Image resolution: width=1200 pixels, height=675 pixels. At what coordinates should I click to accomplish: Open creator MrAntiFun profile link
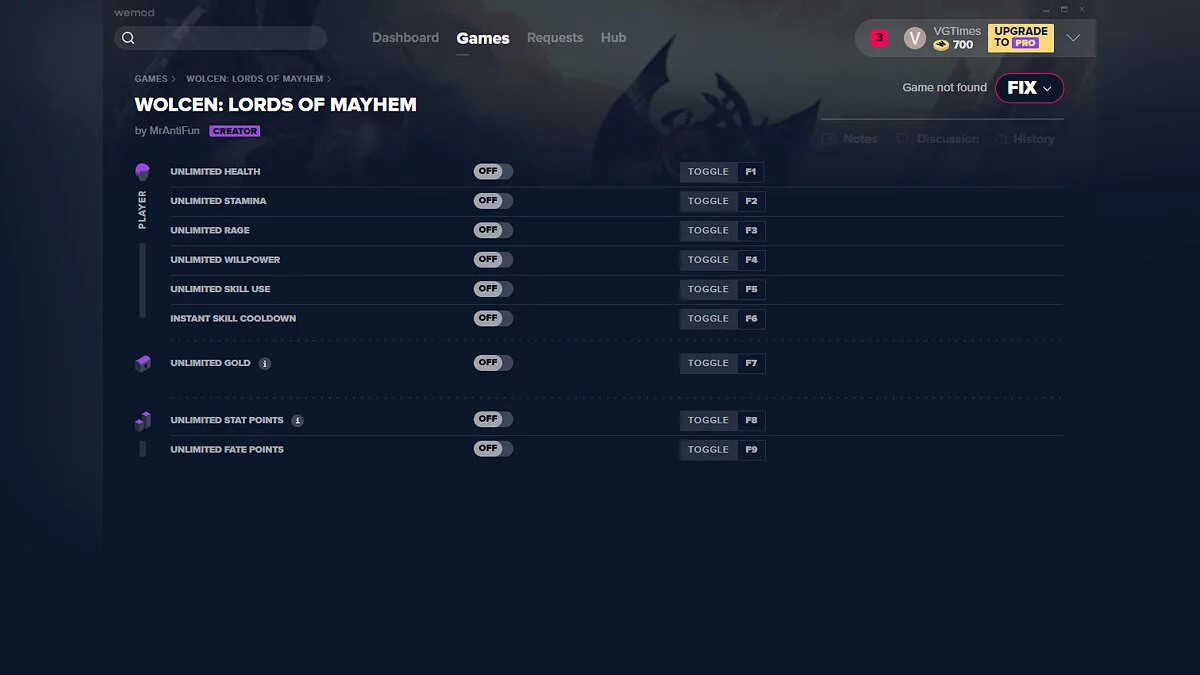coord(174,131)
